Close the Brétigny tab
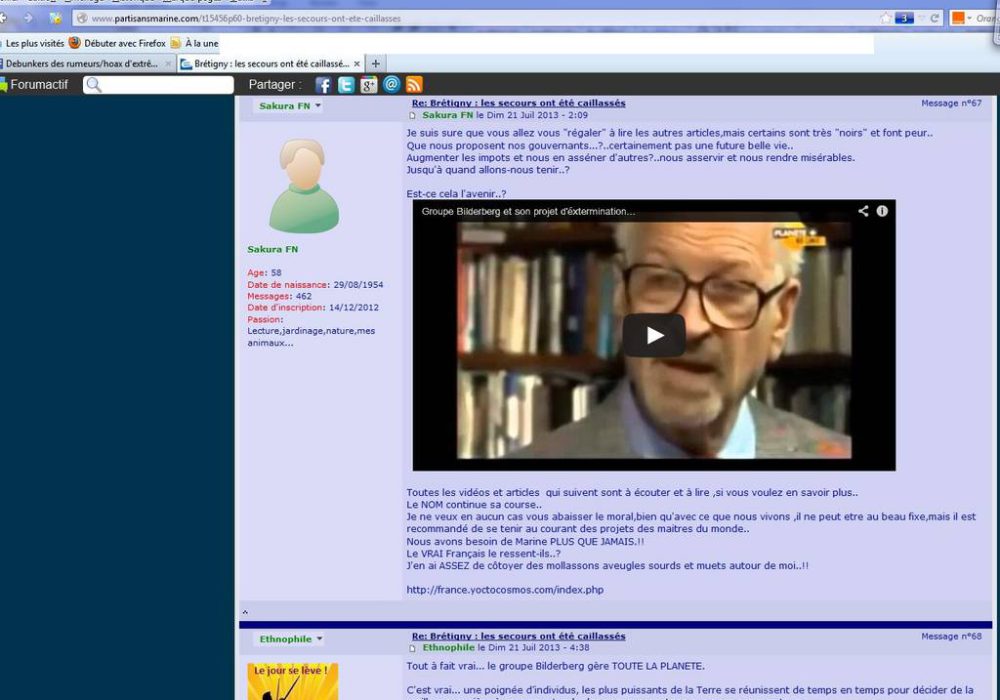Image resolution: width=1000 pixels, height=700 pixels. pyautogui.click(x=357, y=64)
